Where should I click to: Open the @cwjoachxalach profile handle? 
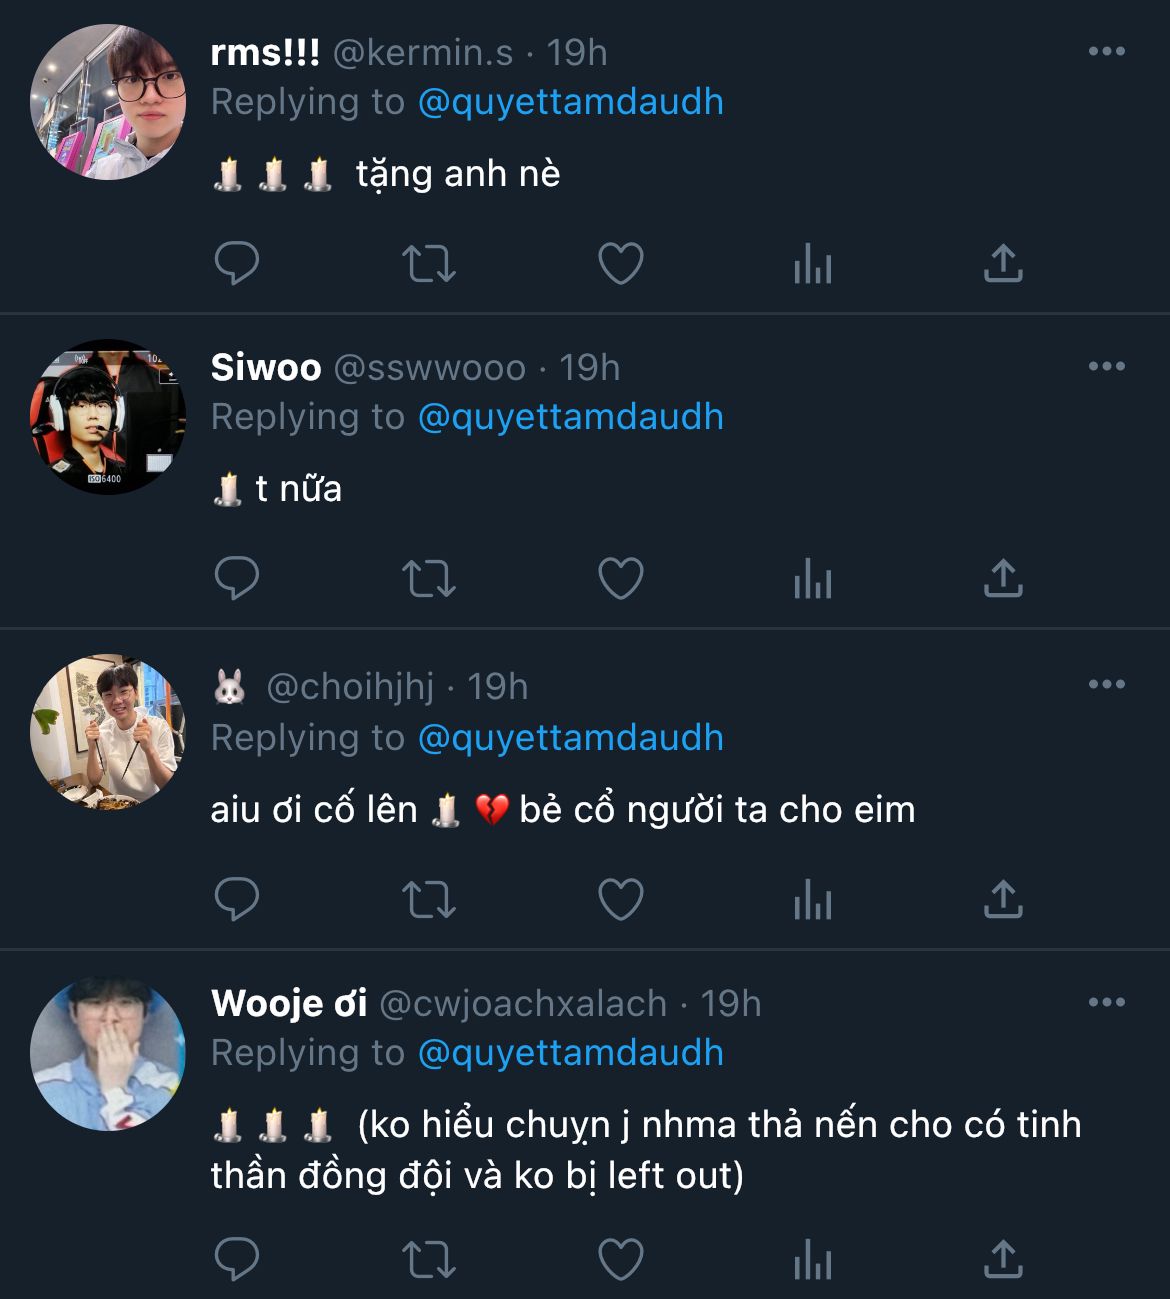[523, 1003]
